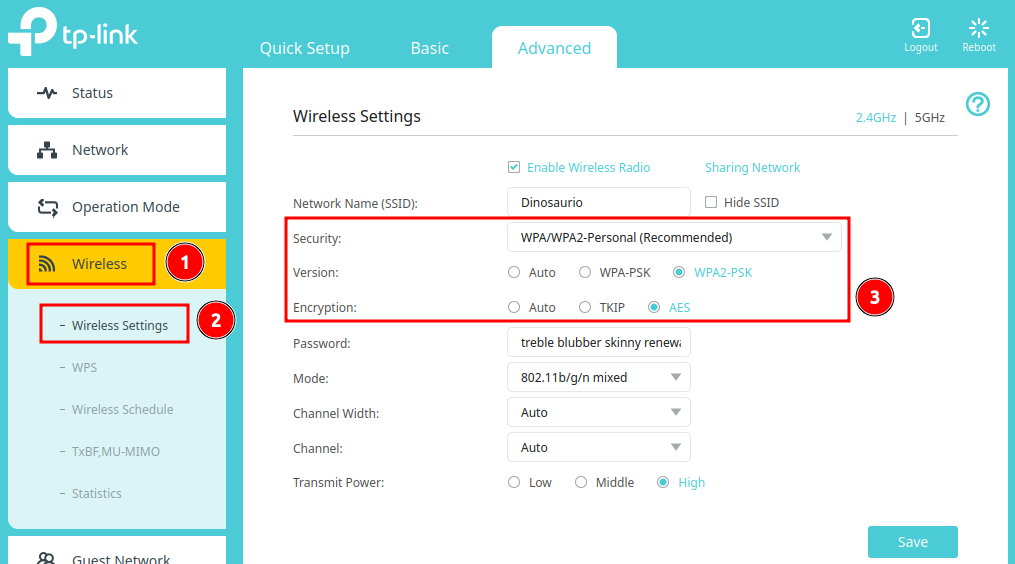Click the Logout icon
This screenshot has height=564, width=1015.
click(x=920, y=28)
